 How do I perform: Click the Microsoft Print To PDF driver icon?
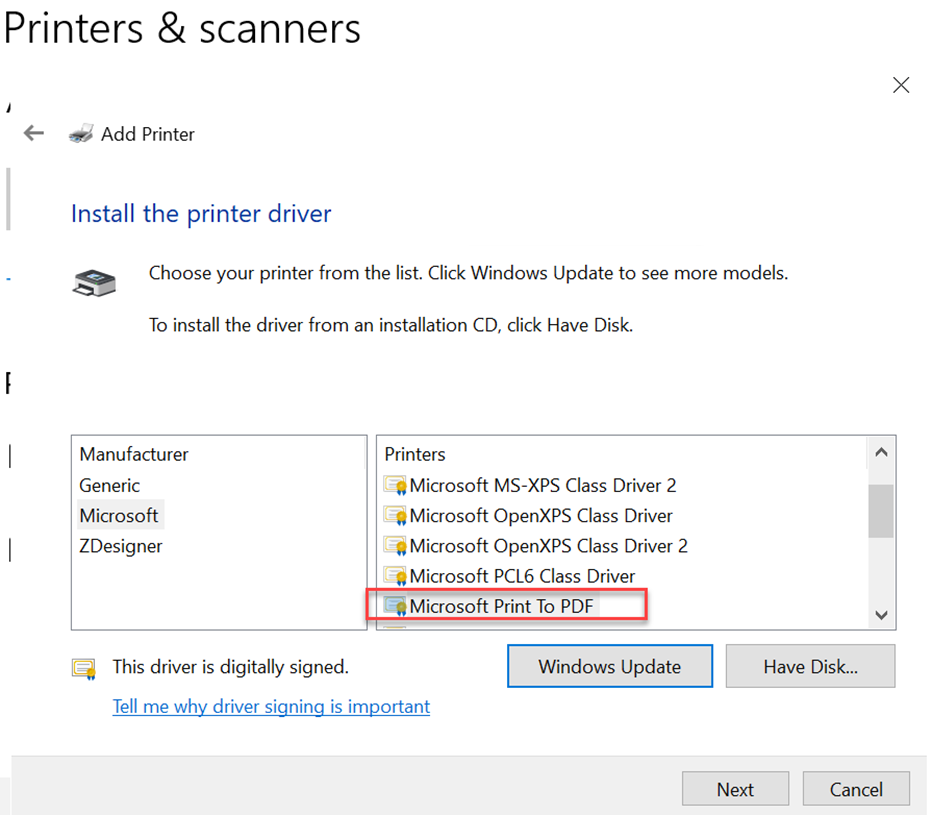tap(396, 606)
